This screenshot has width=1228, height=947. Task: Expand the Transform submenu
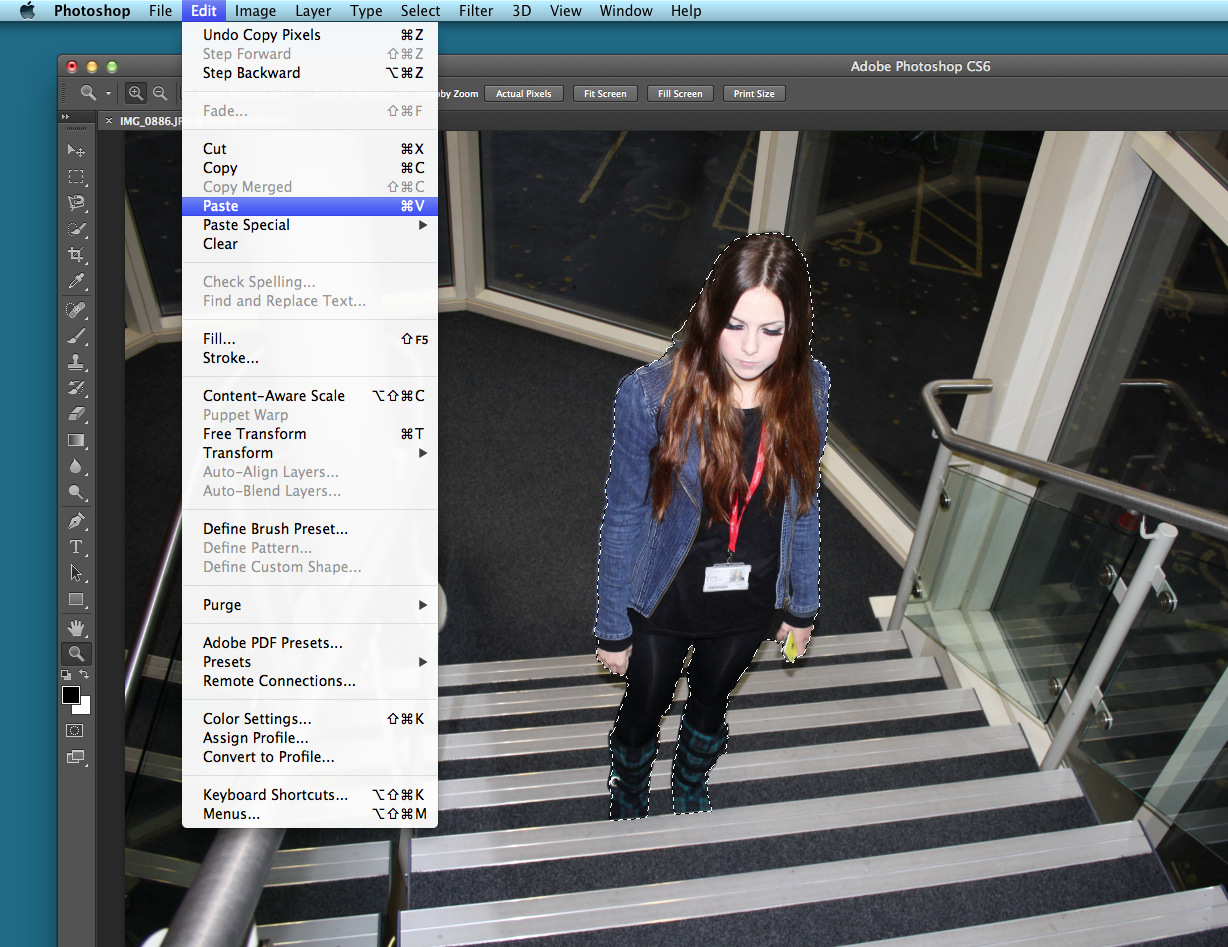click(423, 453)
